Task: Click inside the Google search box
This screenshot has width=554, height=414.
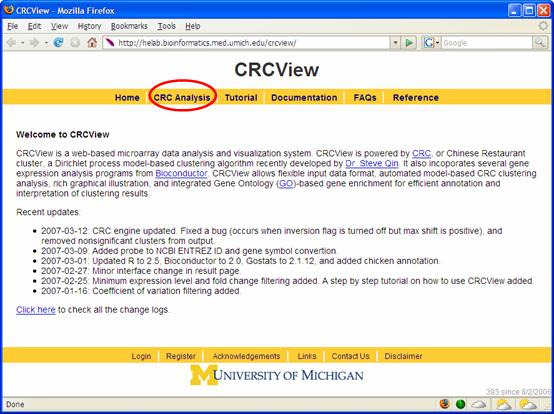Action: (x=487, y=43)
